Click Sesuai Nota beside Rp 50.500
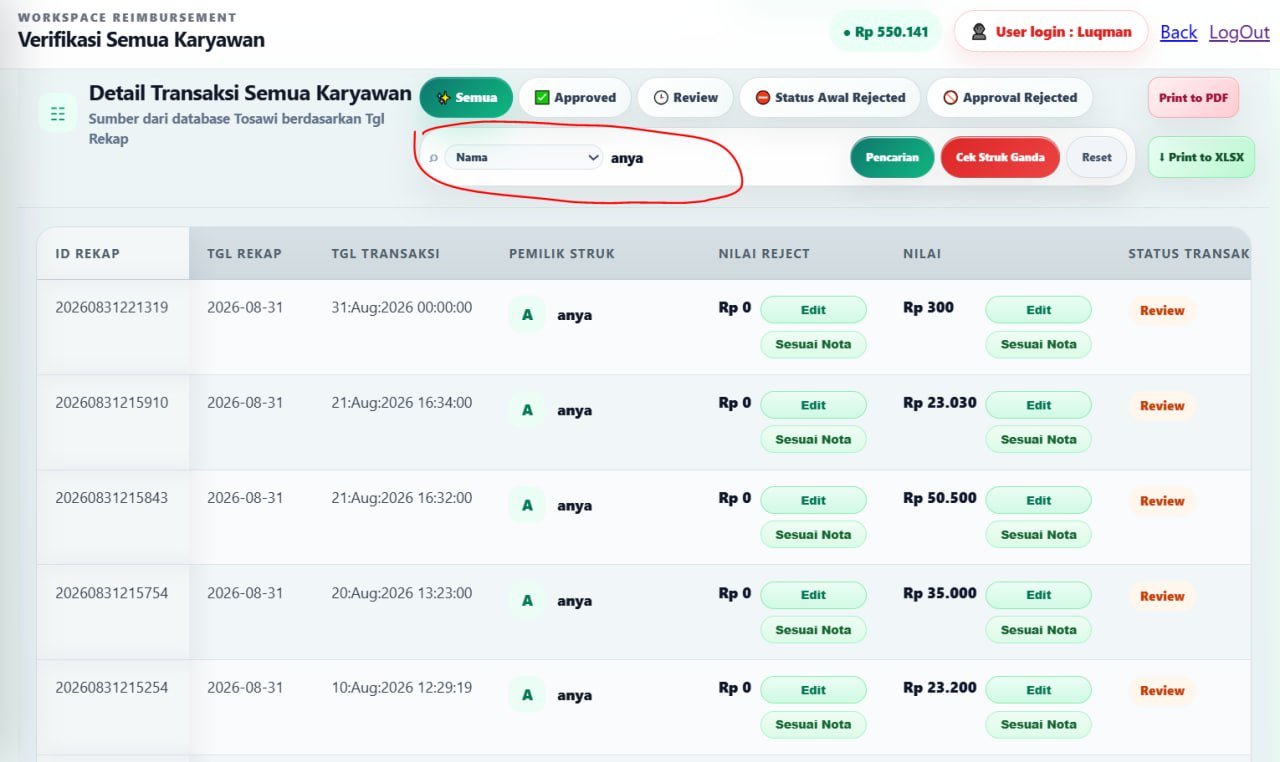 [1038, 534]
